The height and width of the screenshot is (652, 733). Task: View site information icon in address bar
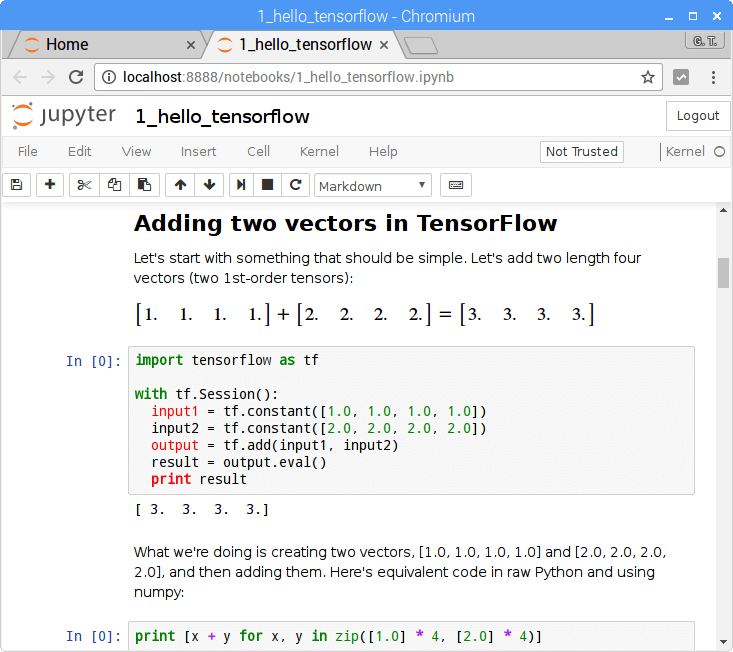click(108, 77)
